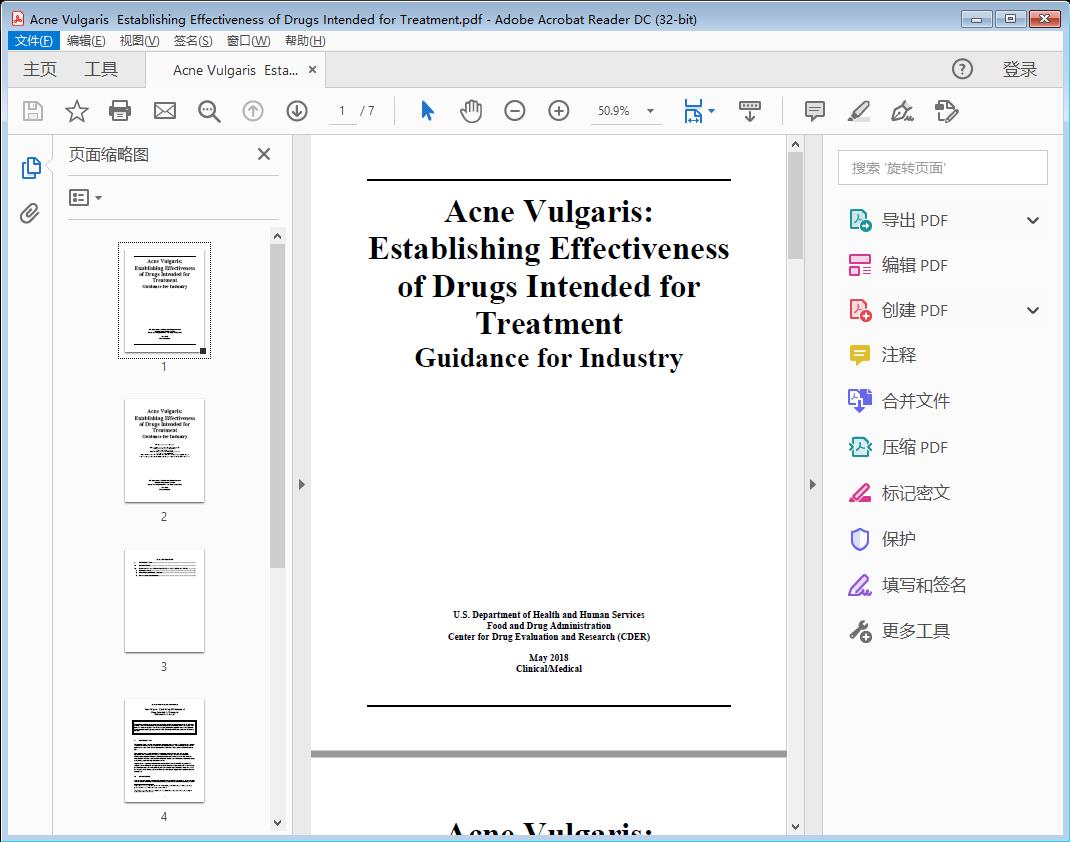Image resolution: width=1070 pixels, height=842 pixels.
Task: Select the highlight pen tool
Action: point(858,110)
